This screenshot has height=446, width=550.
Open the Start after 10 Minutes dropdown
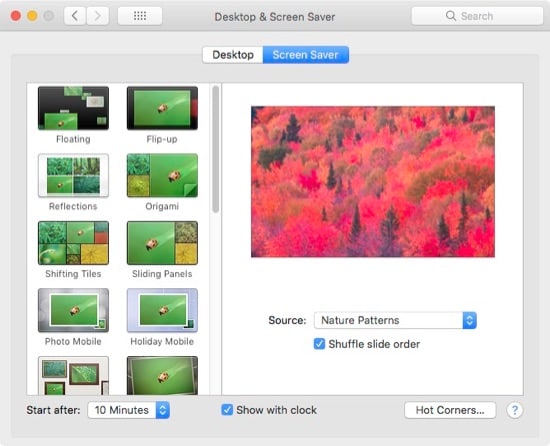[x=129, y=410]
